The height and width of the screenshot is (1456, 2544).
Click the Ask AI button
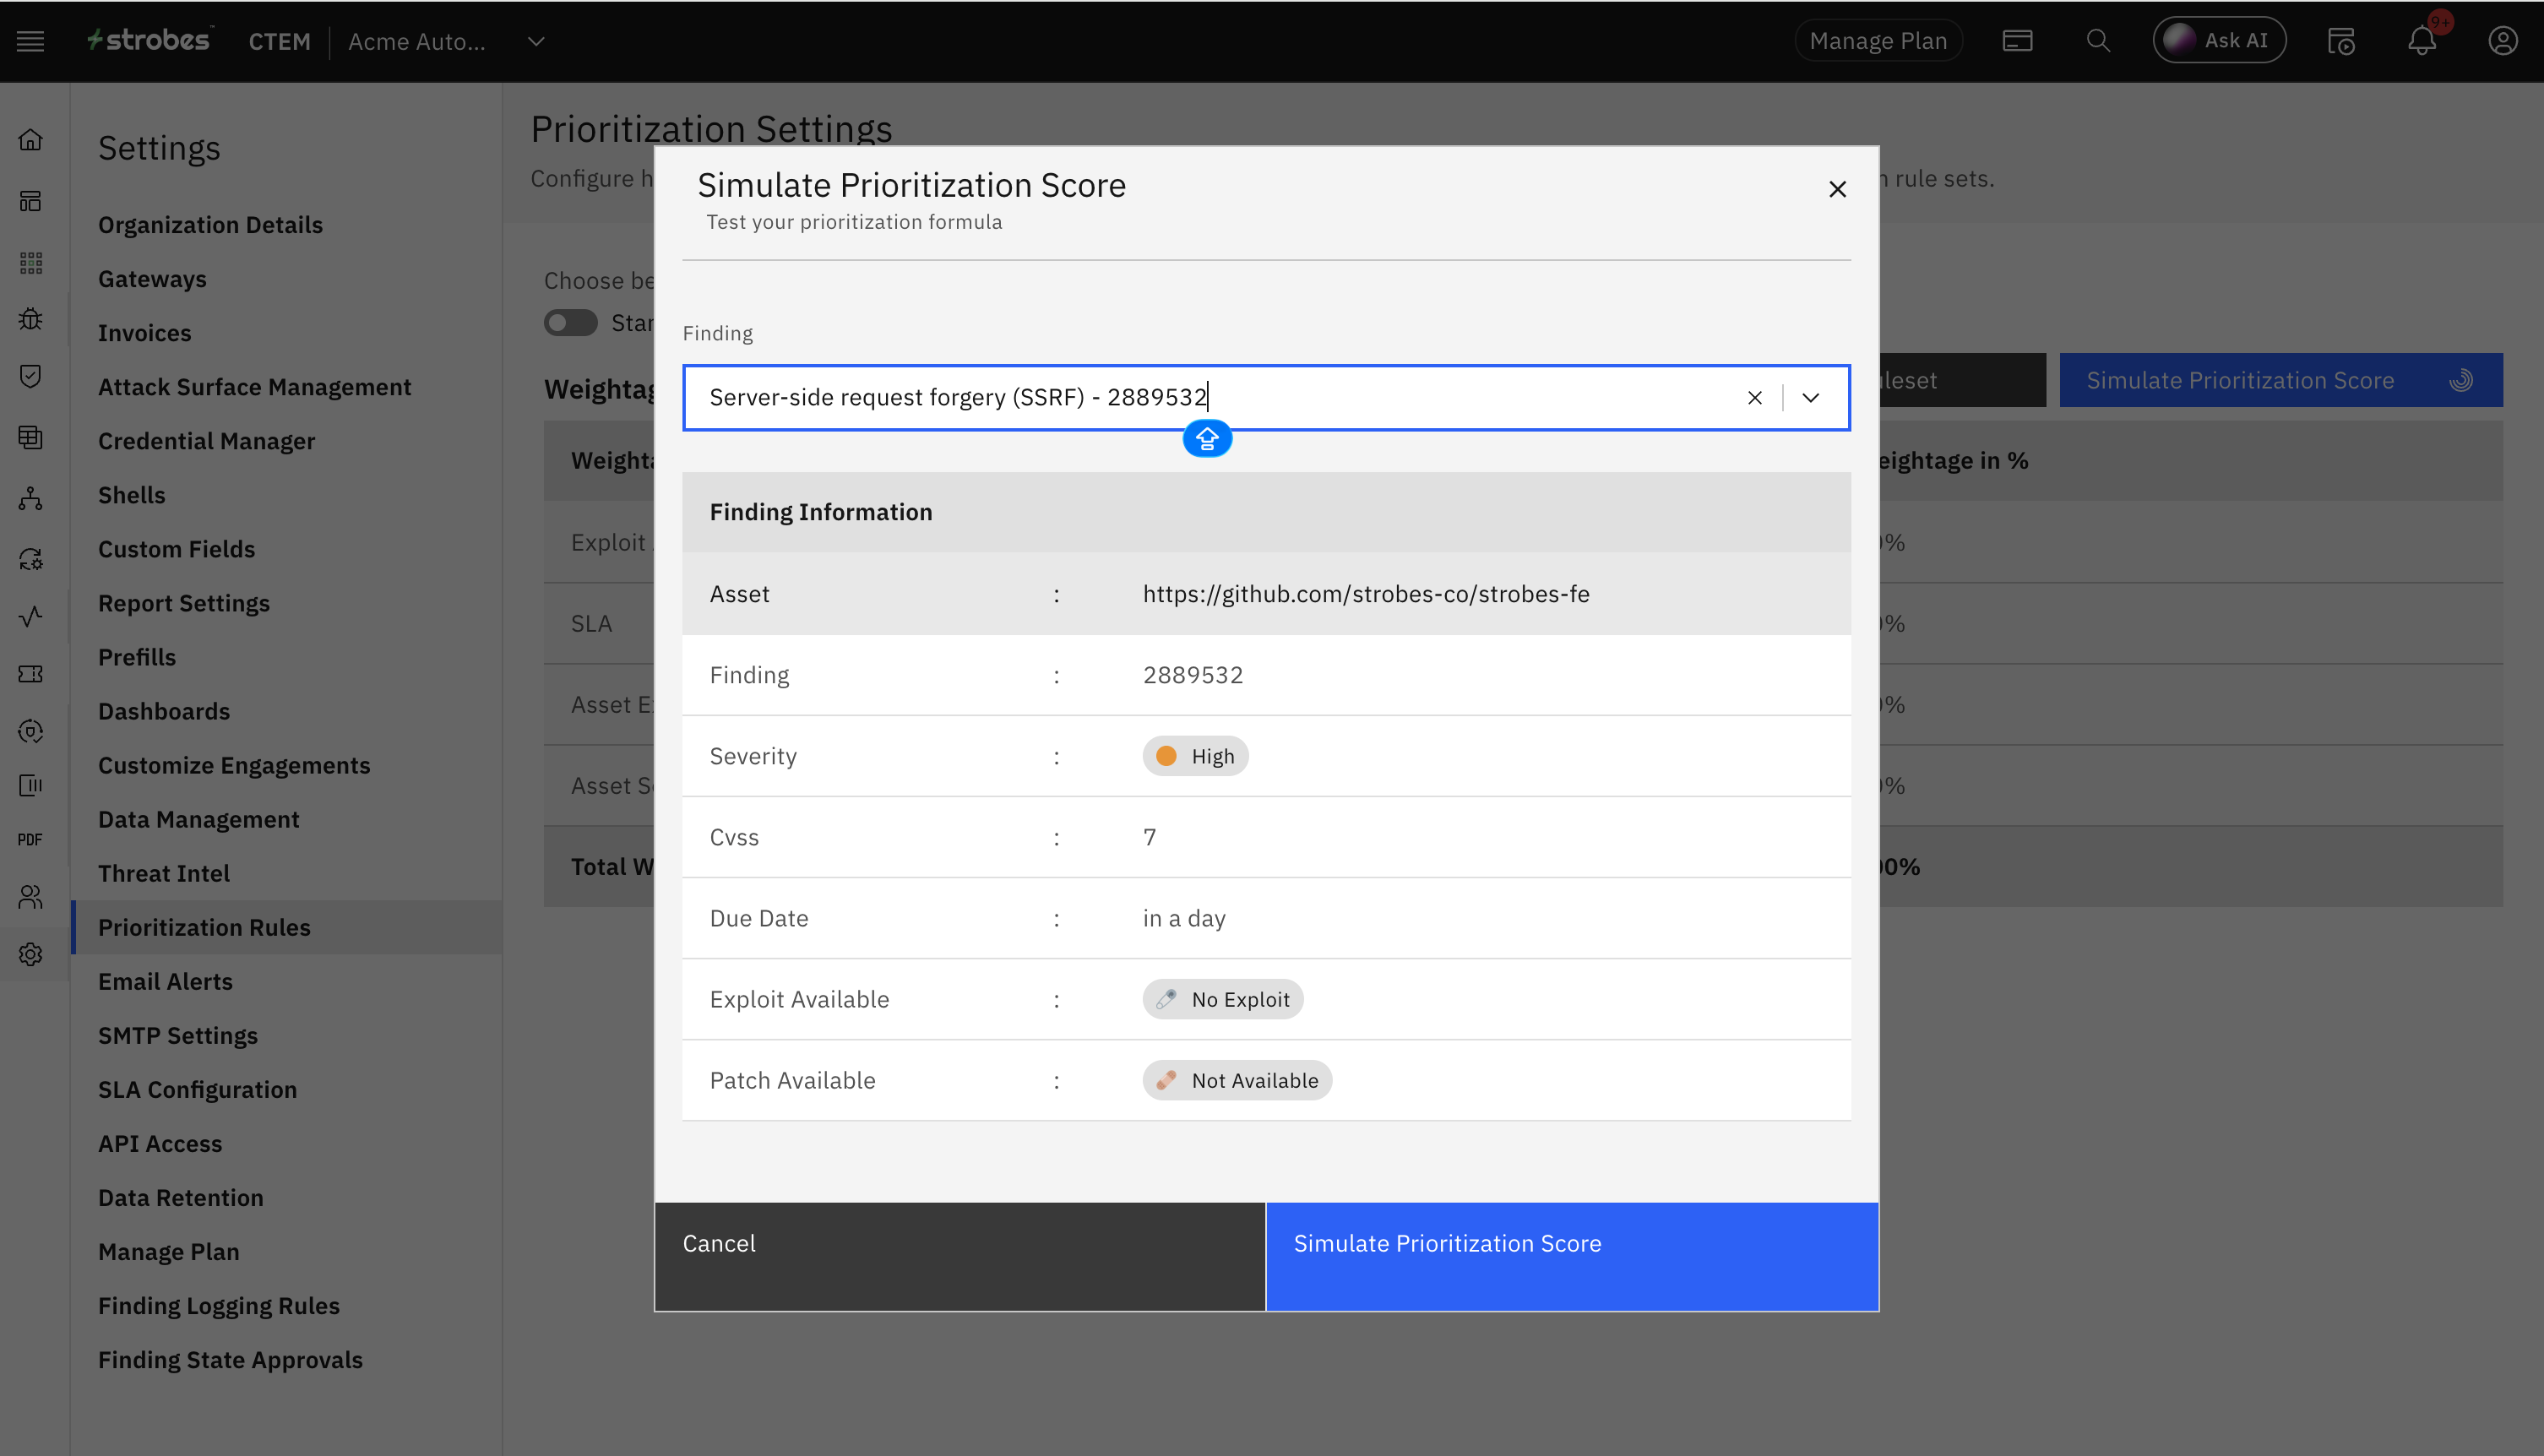pyautogui.click(x=2219, y=41)
